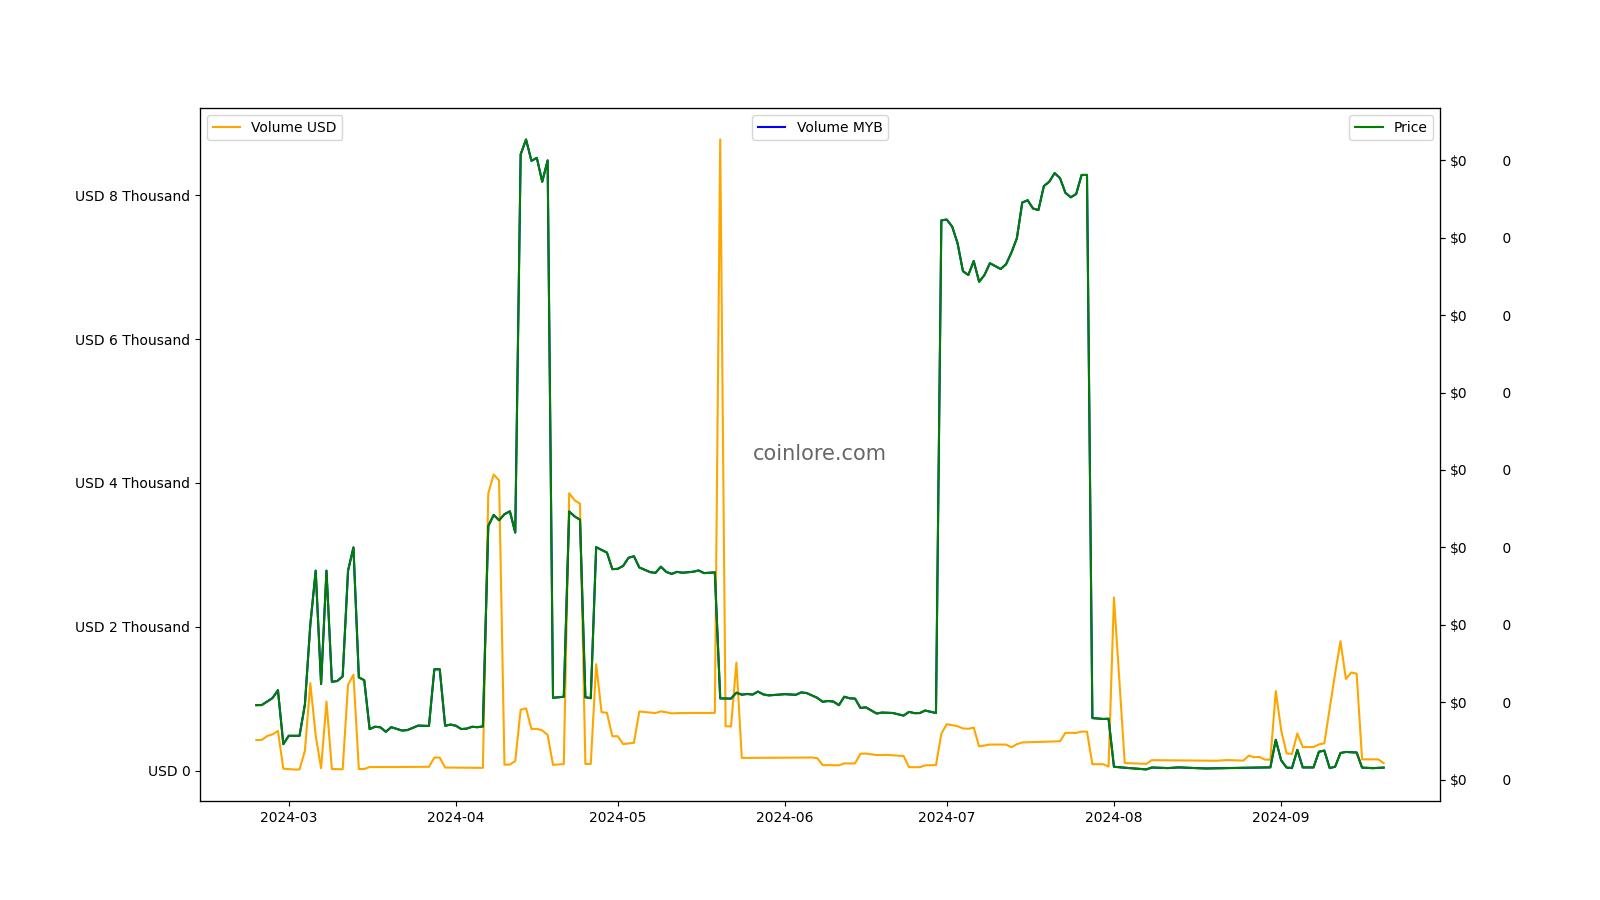Click the 2024-04 date tick label
The height and width of the screenshot is (900, 1600).
point(456,816)
